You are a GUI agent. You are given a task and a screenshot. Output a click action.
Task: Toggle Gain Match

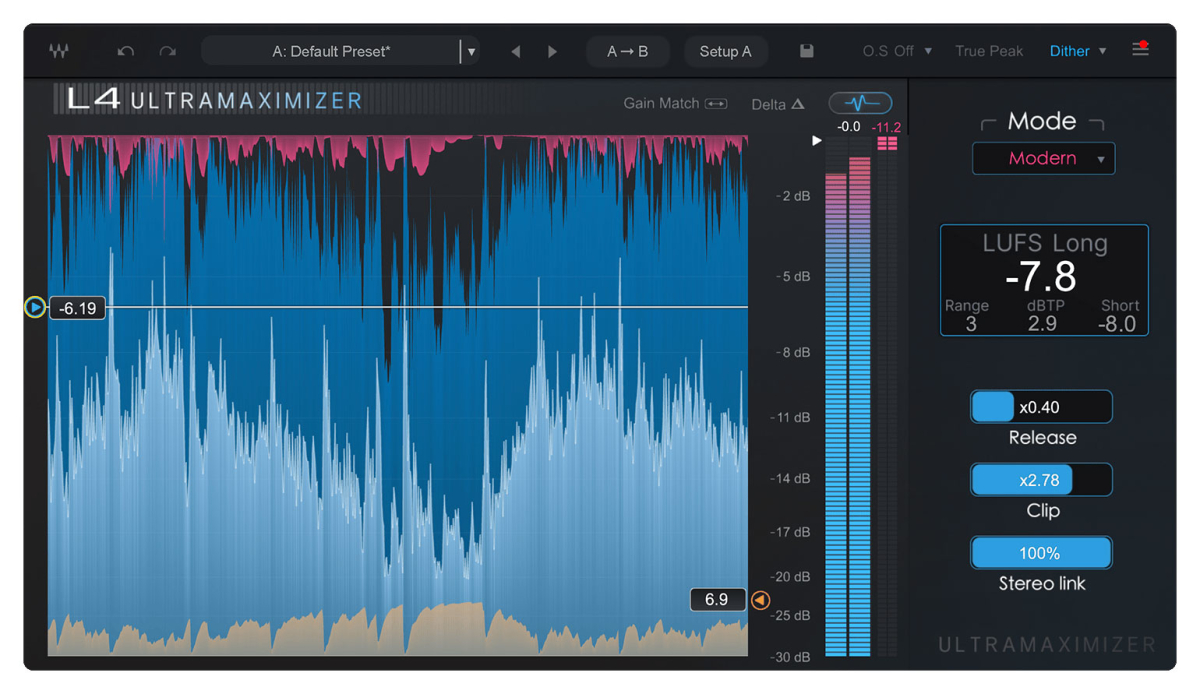[x=675, y=103]
